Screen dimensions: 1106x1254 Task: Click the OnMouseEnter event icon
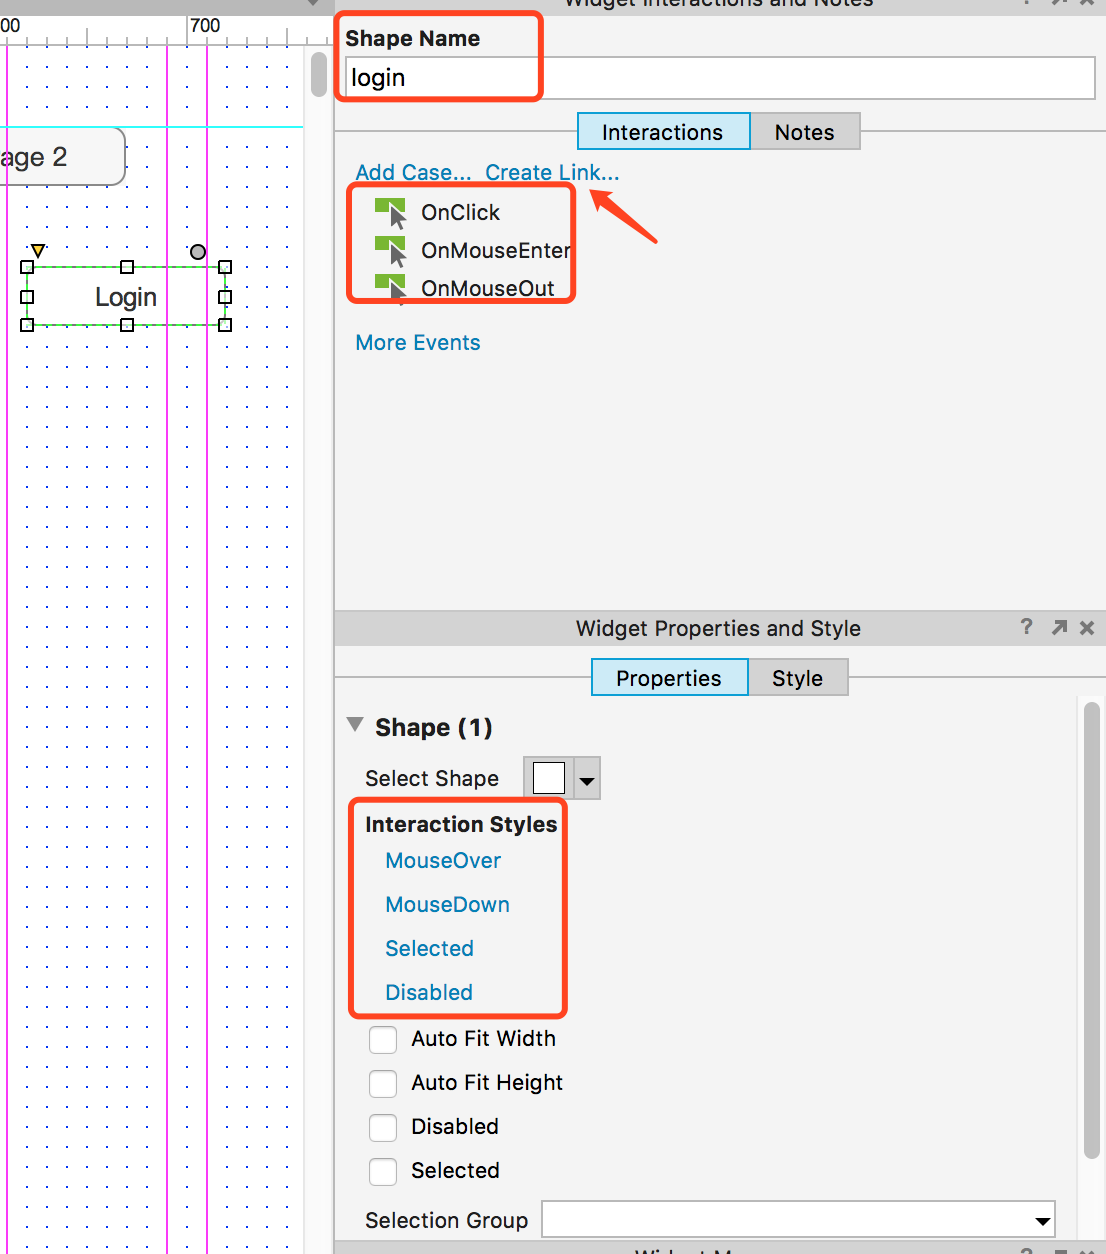click(x=391, y=250)
